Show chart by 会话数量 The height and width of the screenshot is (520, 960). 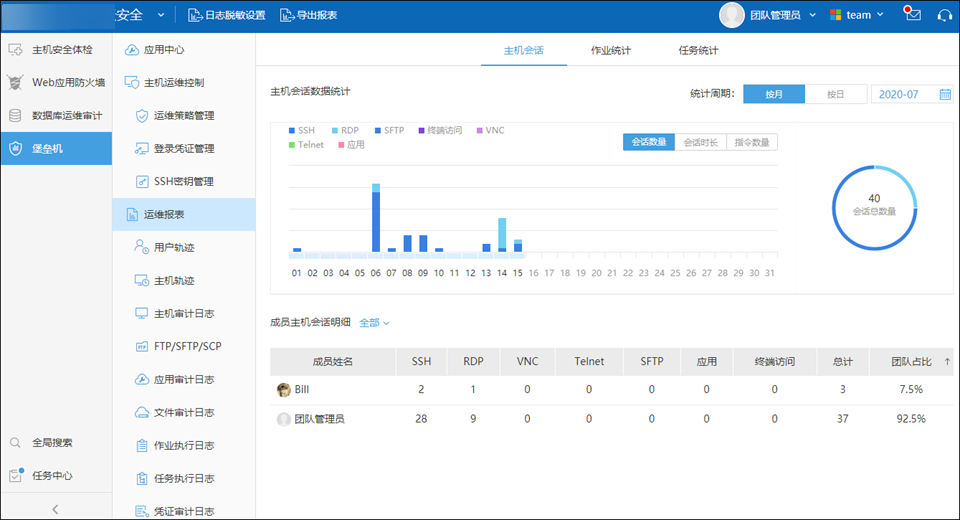point(649,142)
